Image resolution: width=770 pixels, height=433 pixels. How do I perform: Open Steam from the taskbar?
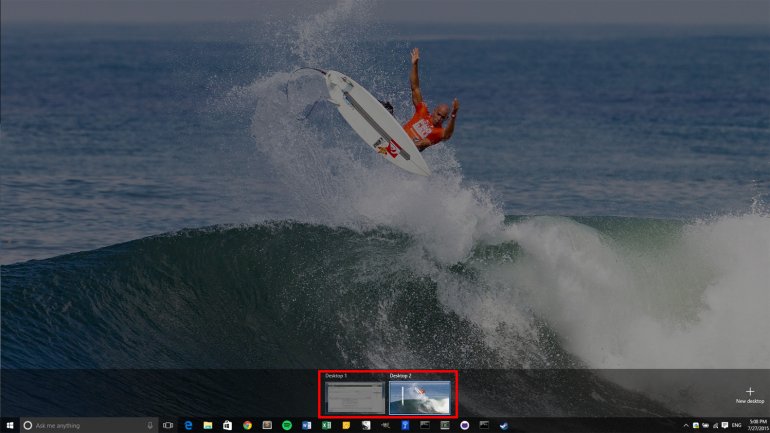click(x=504, y=425)
